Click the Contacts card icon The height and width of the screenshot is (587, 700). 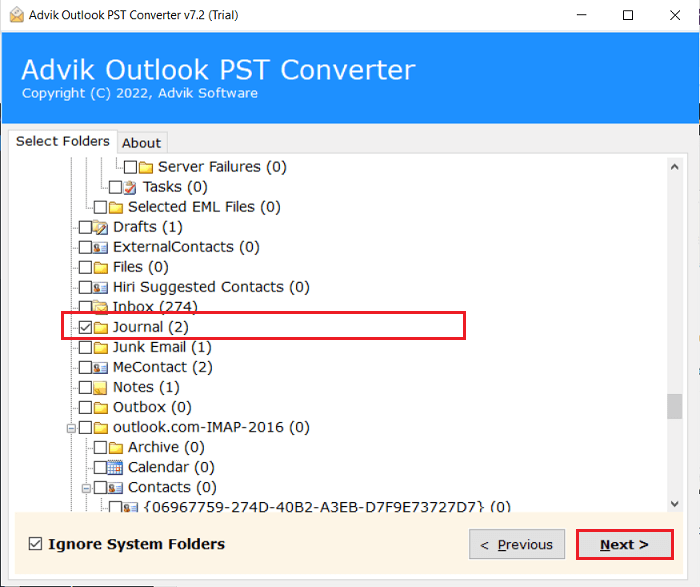115,488
